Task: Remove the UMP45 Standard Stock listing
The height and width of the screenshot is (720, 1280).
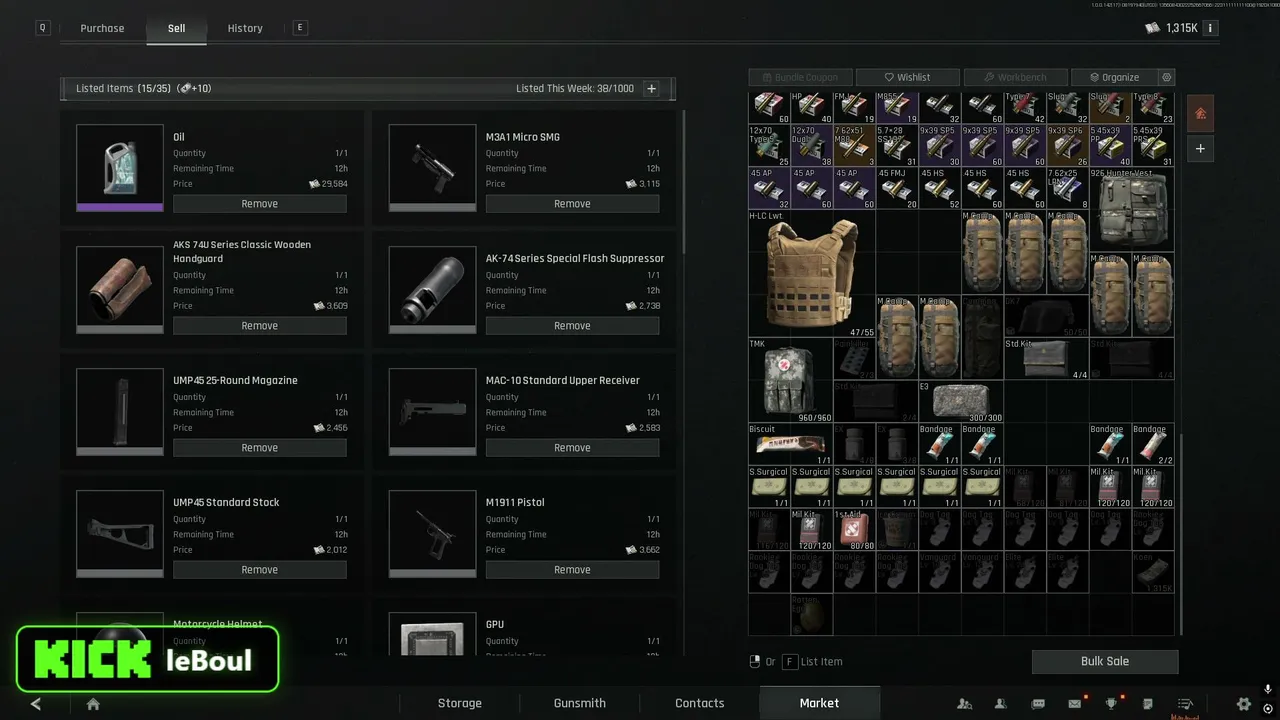Action: [260, 570]
